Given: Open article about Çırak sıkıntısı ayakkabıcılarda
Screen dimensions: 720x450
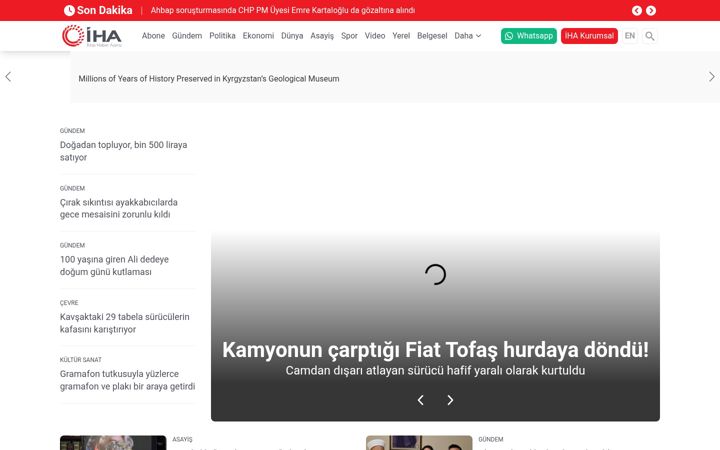Looking at the screenshot, I should tap(118, 208).
